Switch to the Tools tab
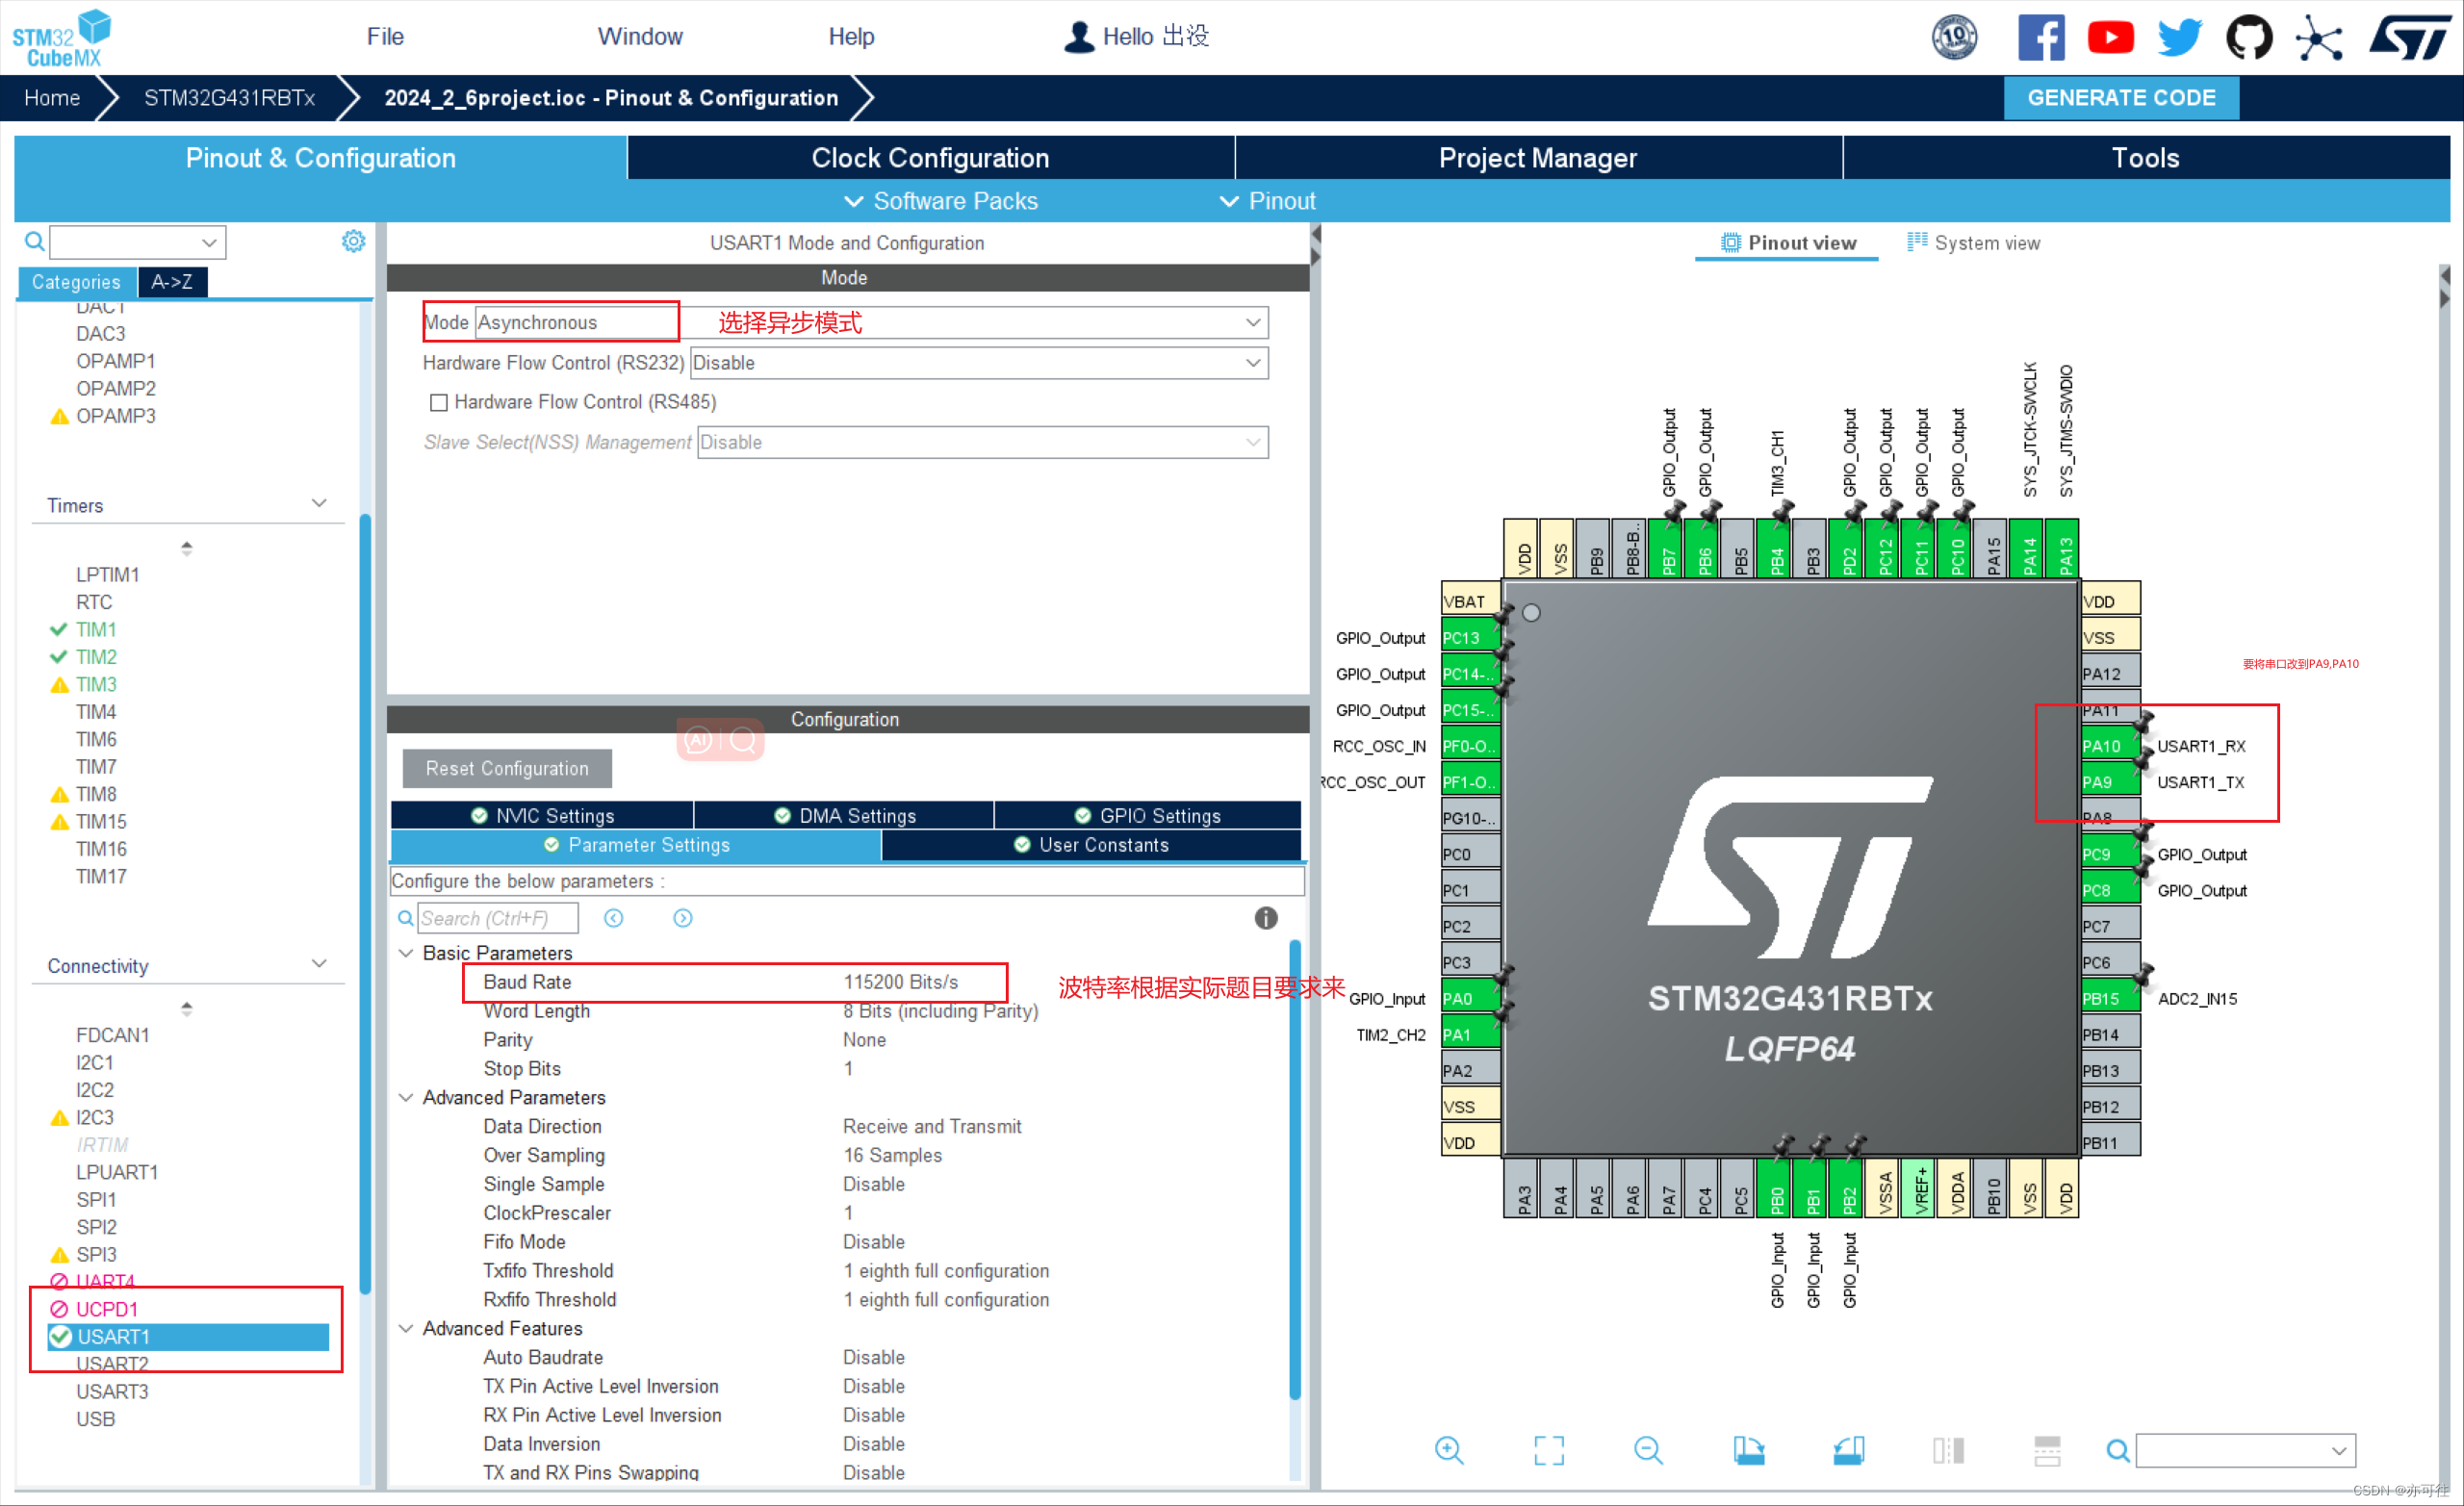2464x1506 pixels. coord(2146,158)
